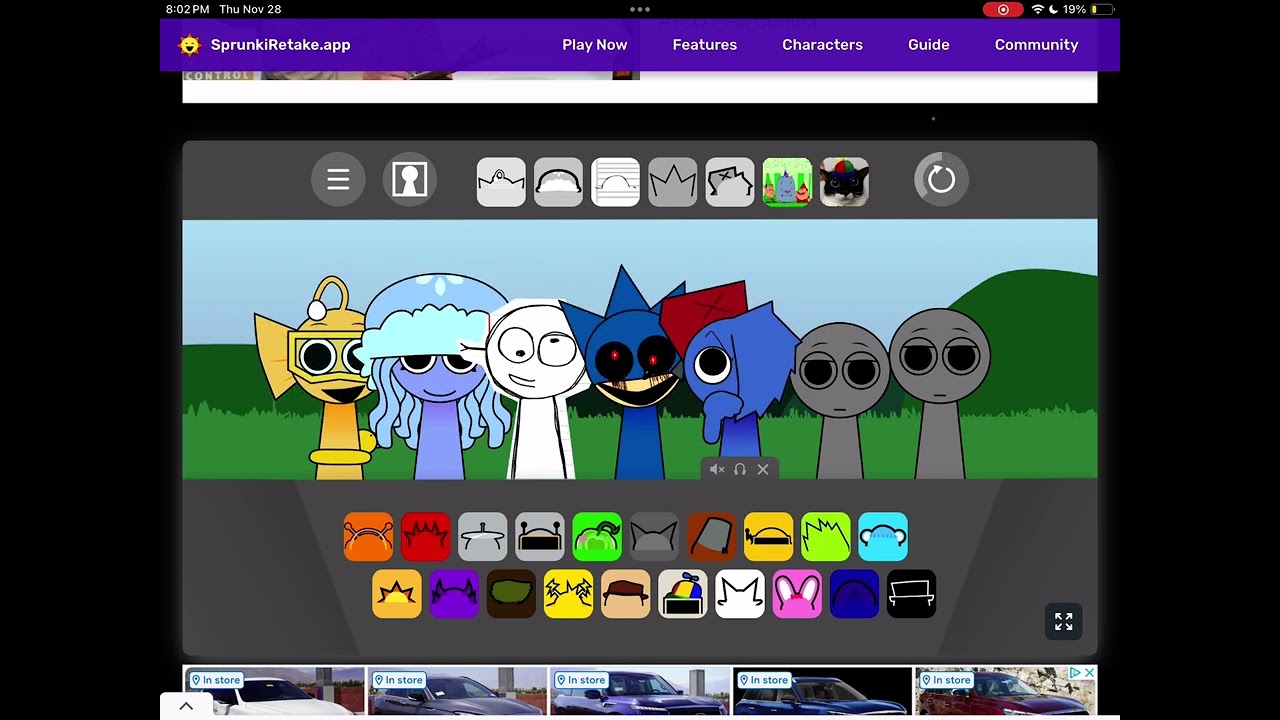Select the third bonus slot with lined paper
Screen dimensions: 1280x720
(x=615, y=182)
